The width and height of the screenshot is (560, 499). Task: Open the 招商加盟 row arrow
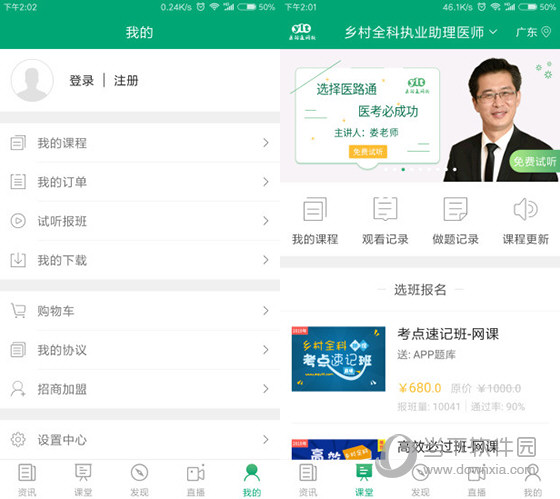click(266, 389)
